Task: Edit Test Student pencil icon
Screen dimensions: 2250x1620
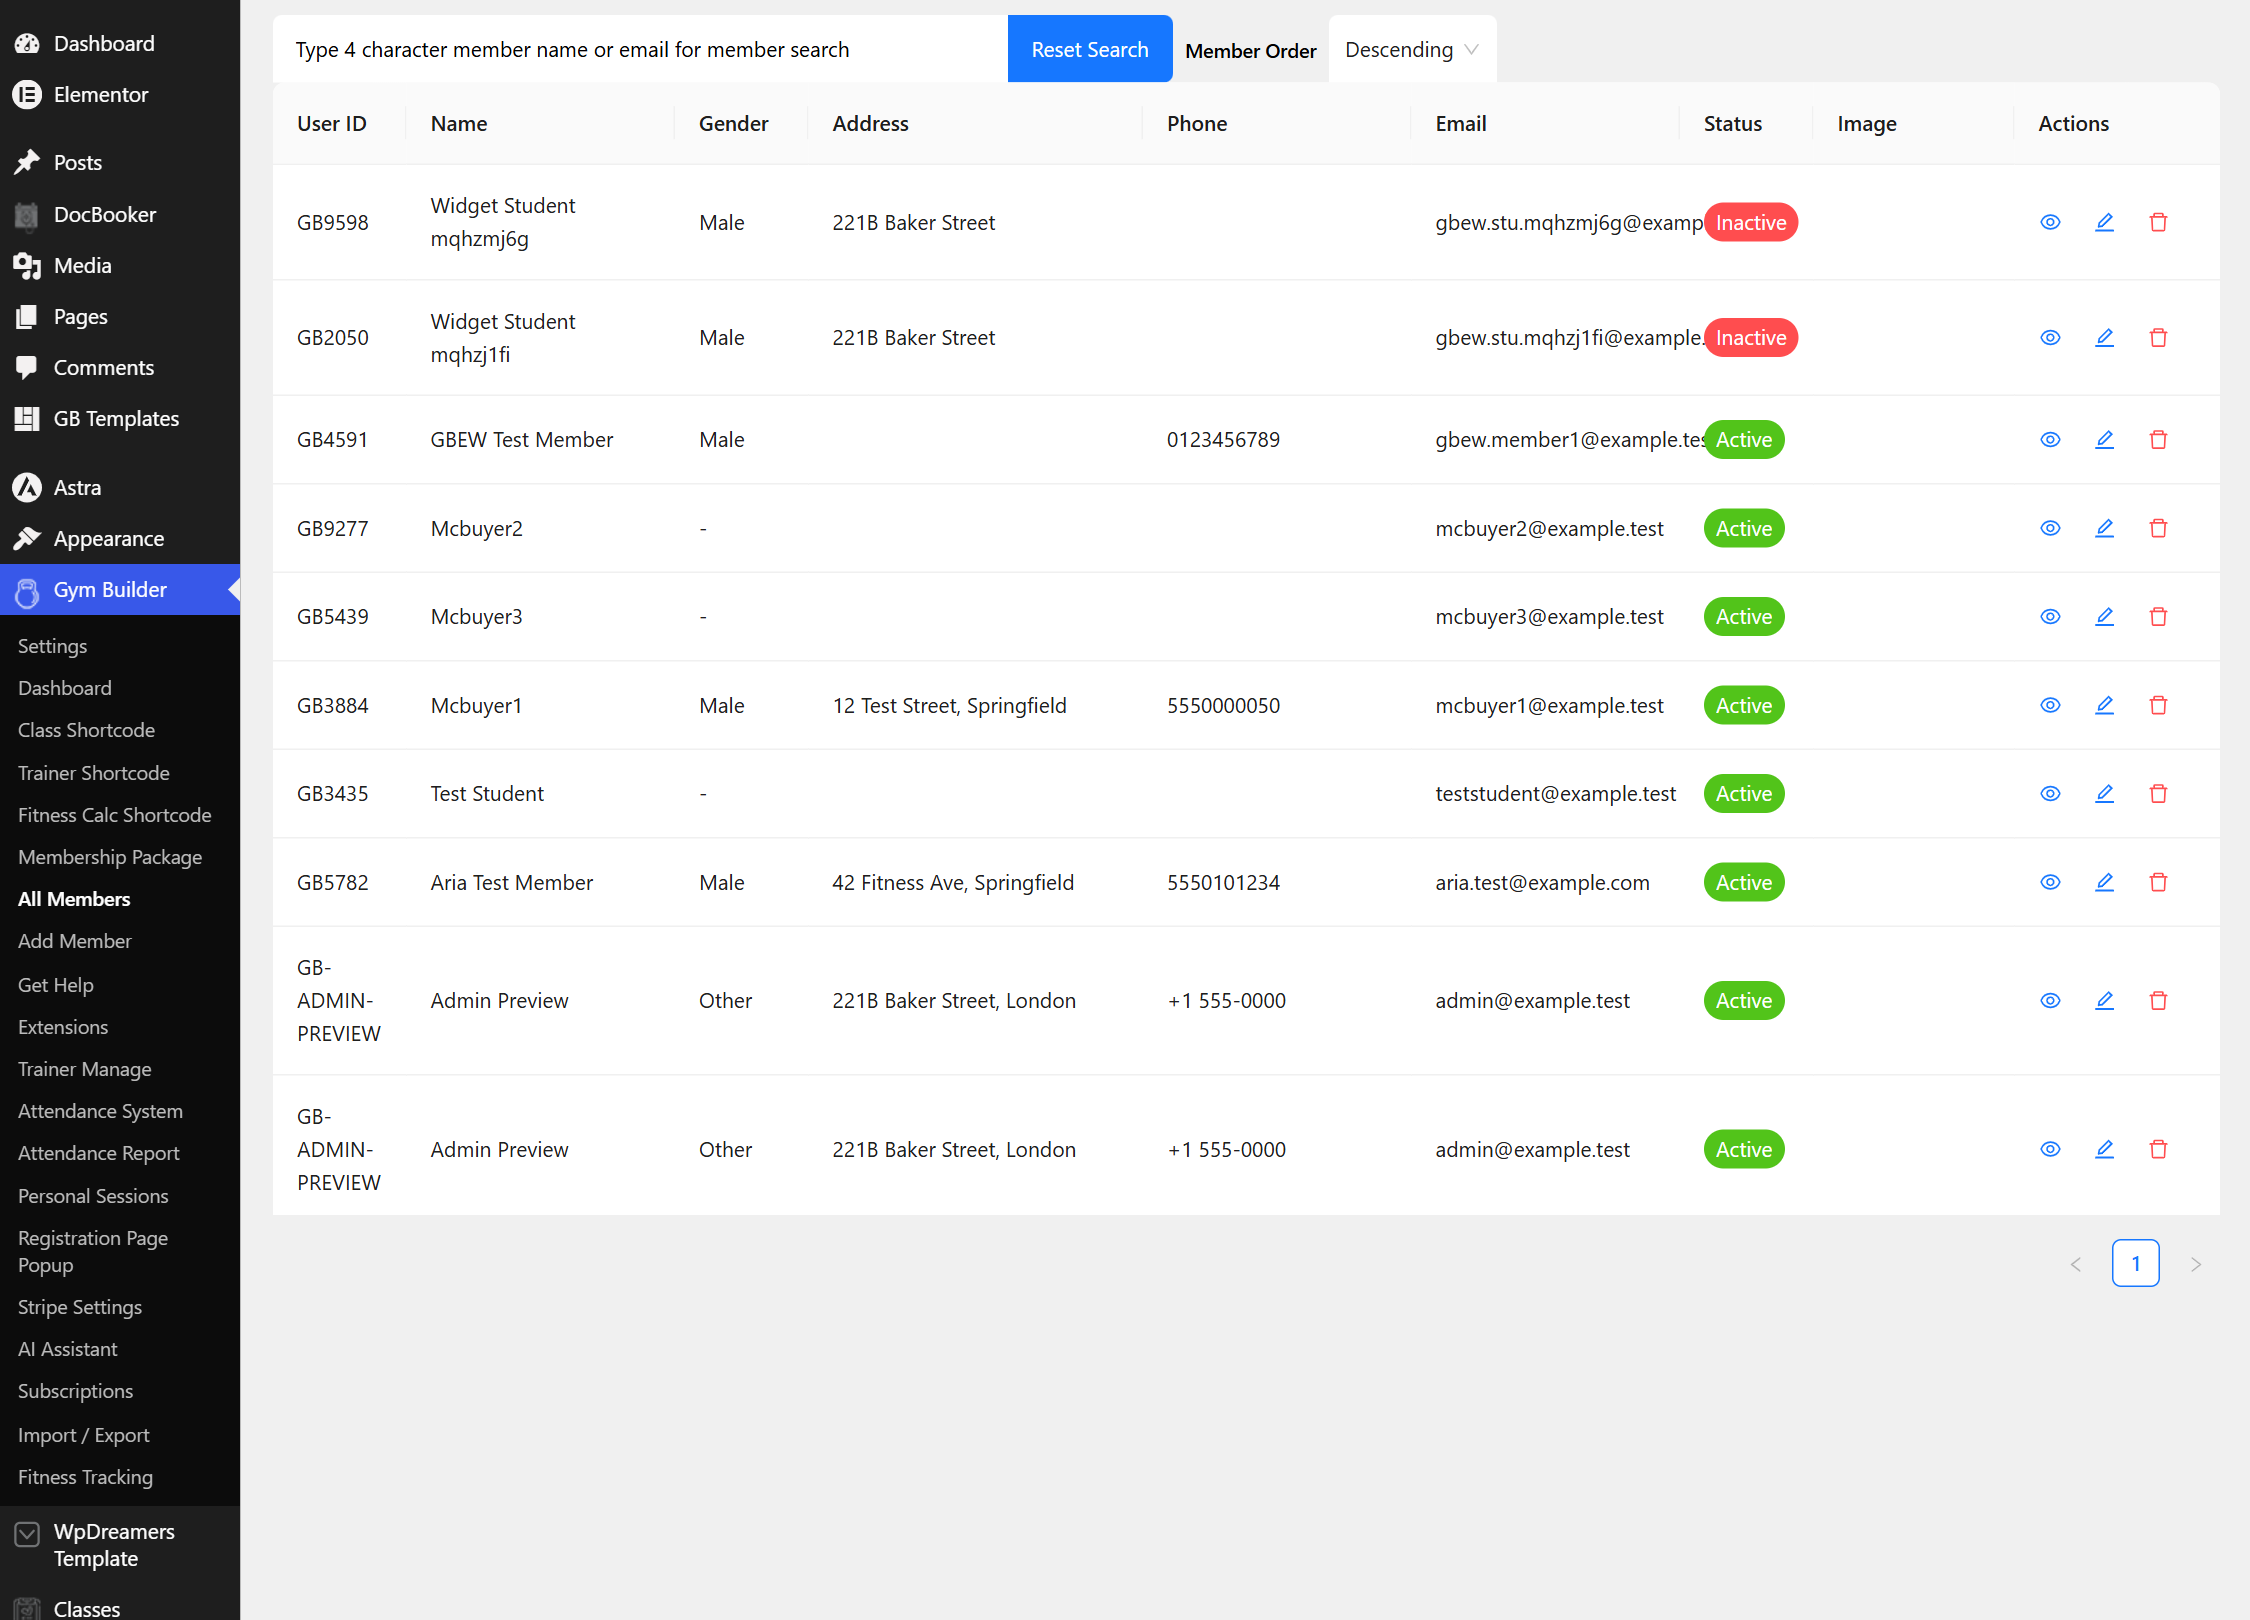Action: (2104, 794)
